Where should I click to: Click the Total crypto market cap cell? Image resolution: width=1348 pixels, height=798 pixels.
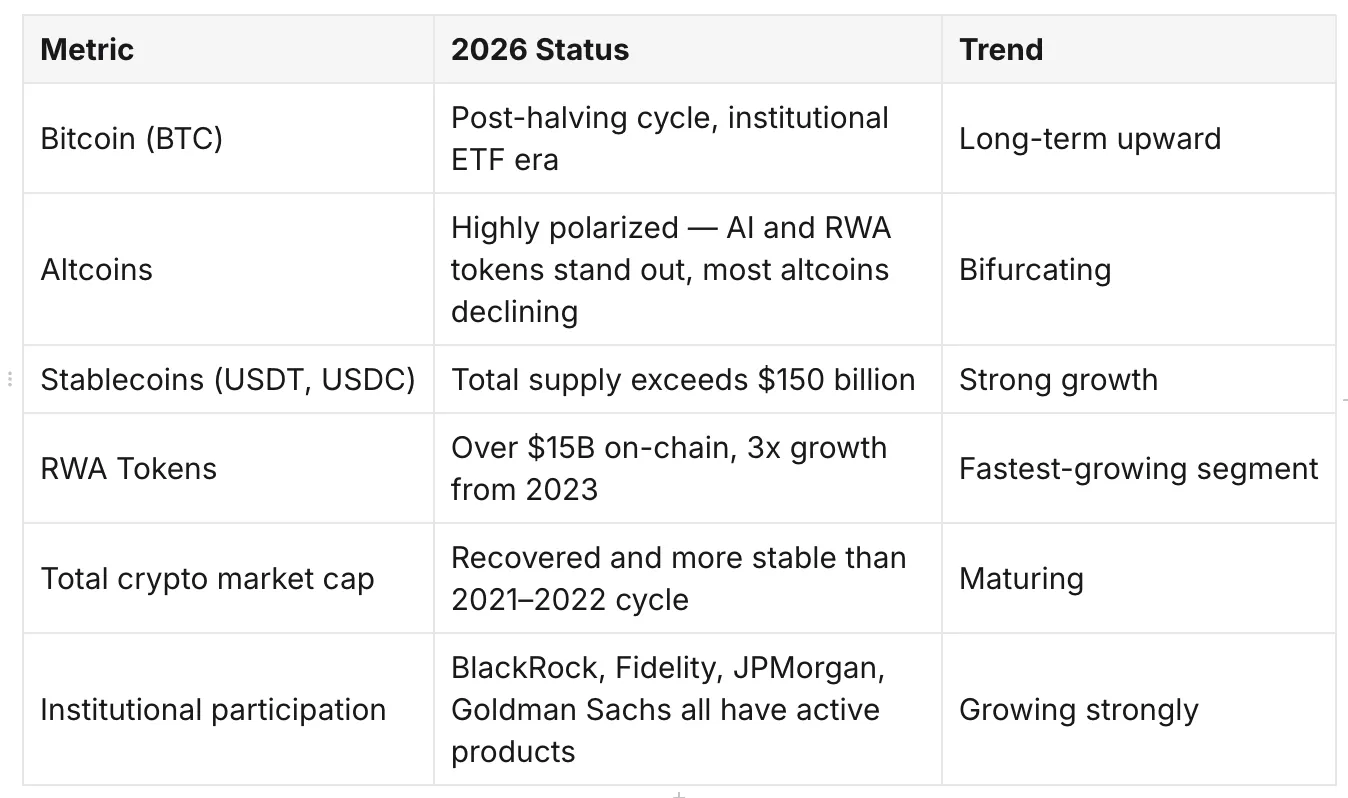point(228,578)
